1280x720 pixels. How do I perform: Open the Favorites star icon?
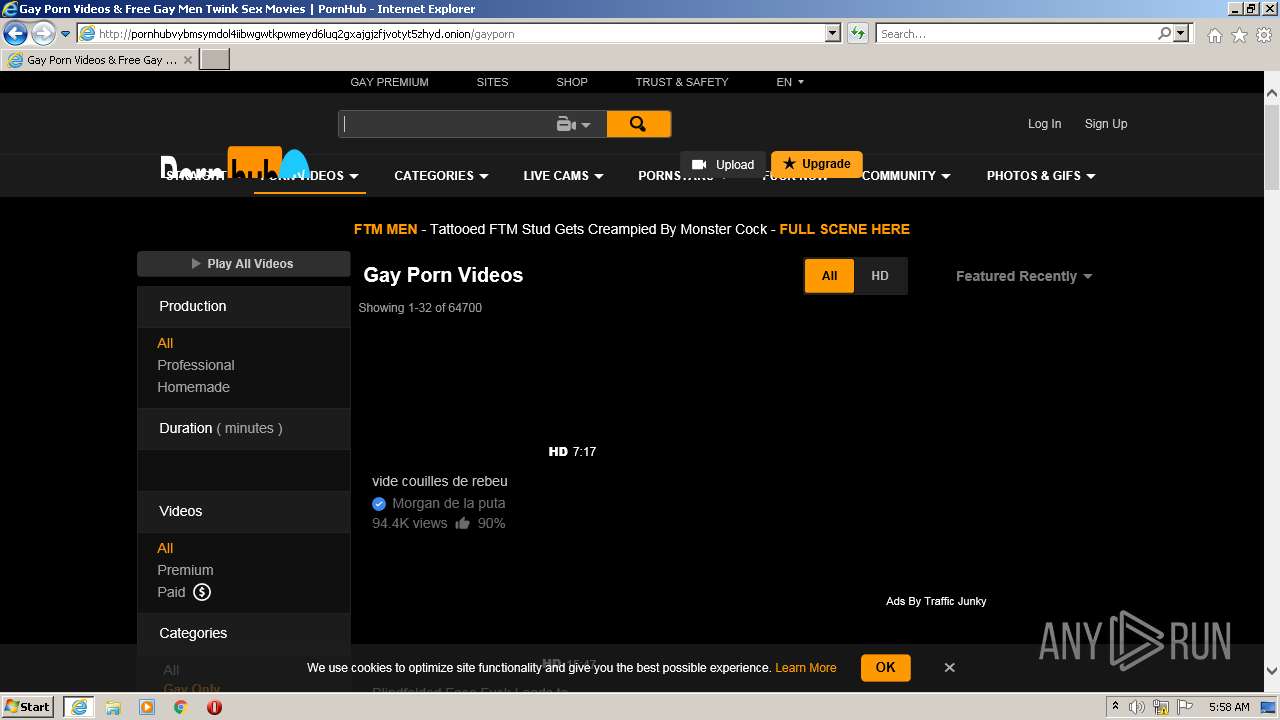click(1239, 35)
